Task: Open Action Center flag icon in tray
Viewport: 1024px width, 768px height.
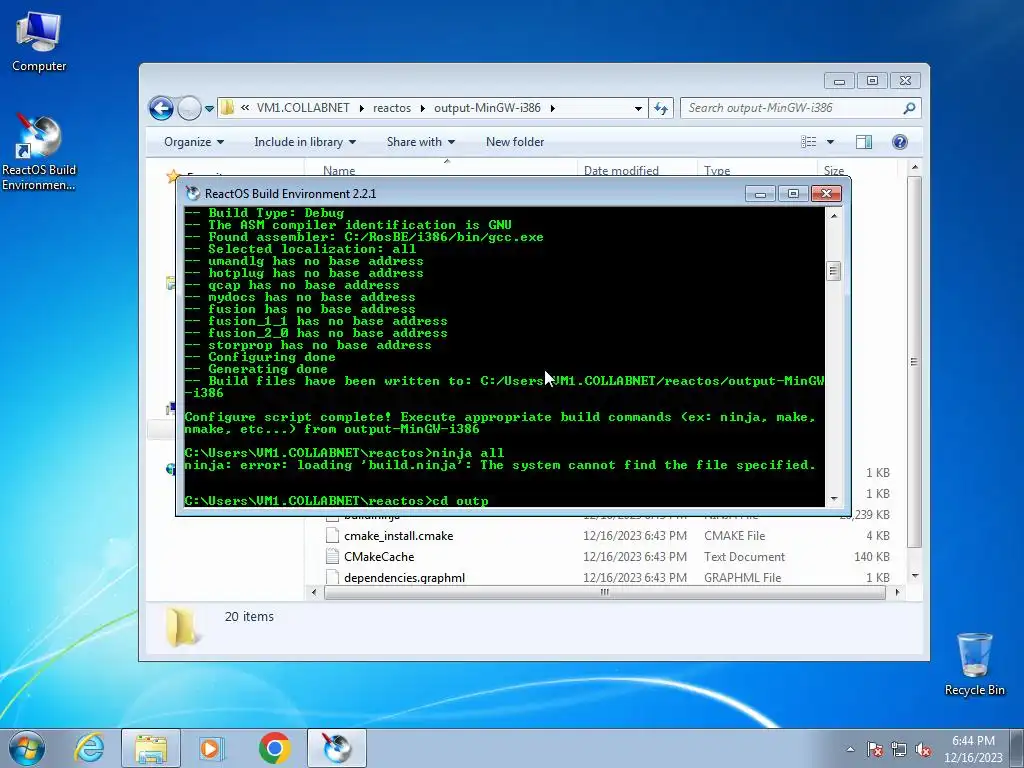Action: [874, 749]
